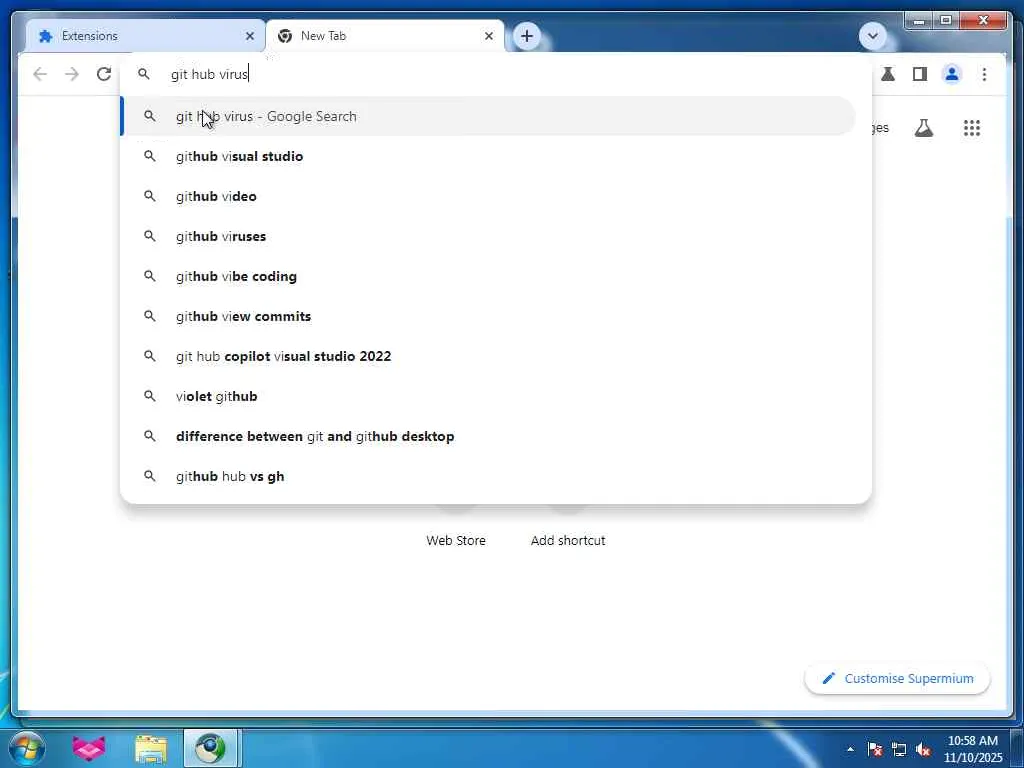This screenshot has height=768, width=1024.
Task: Open the labs flask icon on page
Action: tap(923, 128)
